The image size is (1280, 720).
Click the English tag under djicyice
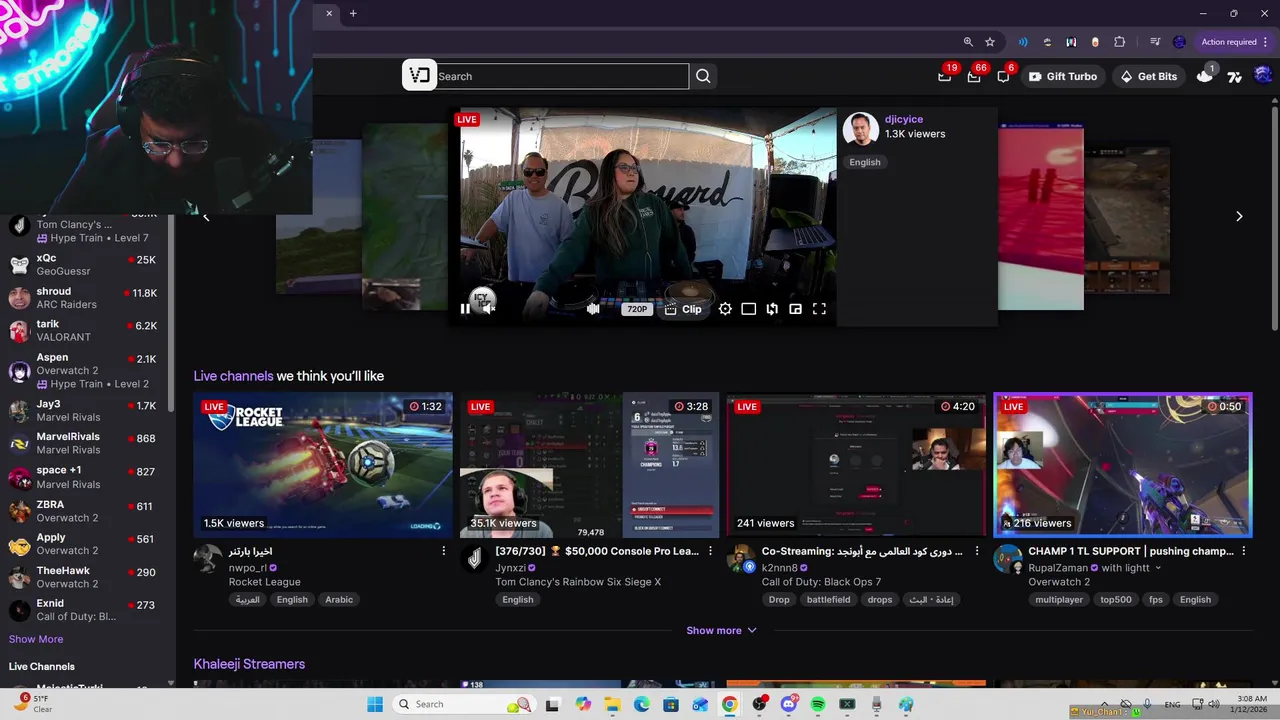865,162
